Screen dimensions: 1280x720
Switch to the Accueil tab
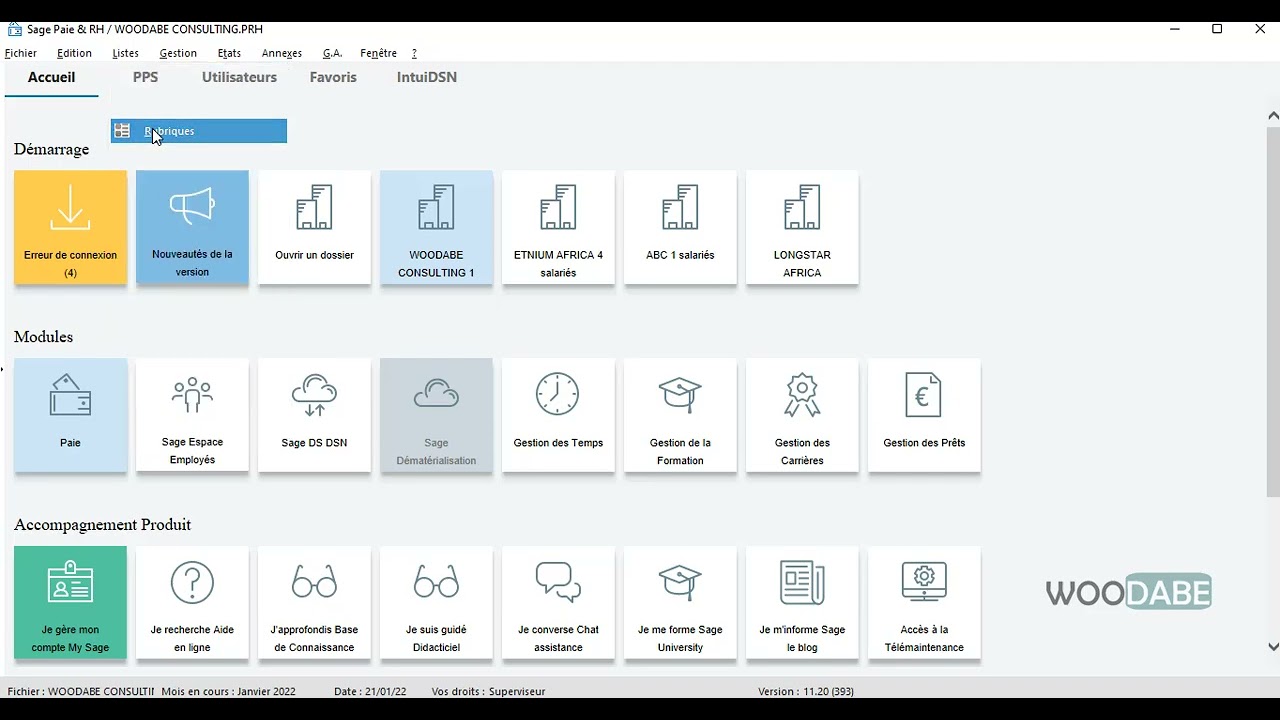(x=51, y=77)
